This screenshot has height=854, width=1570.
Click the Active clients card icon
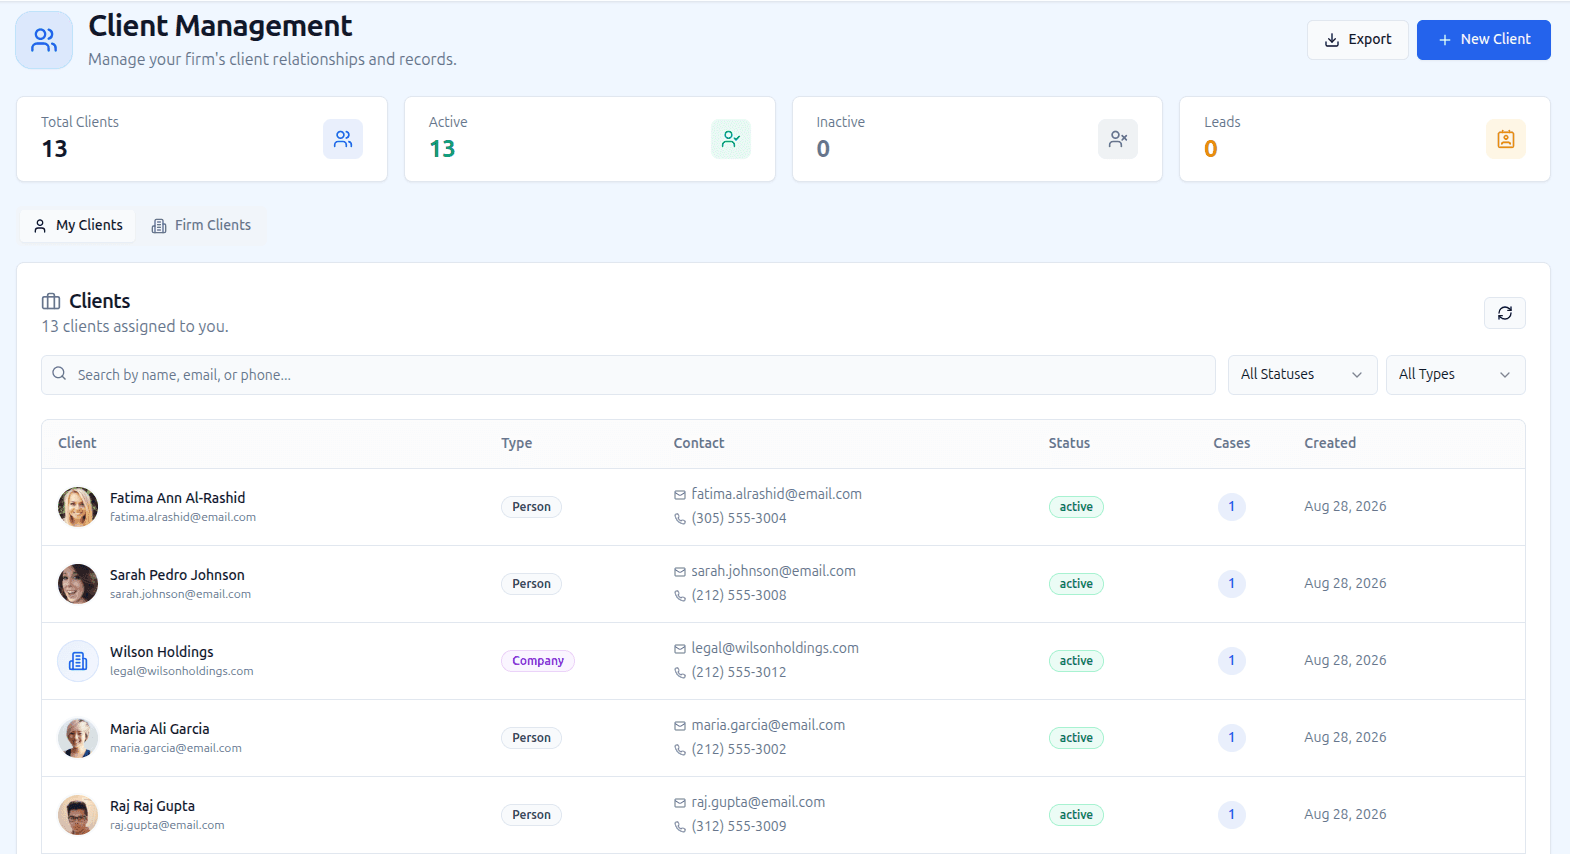point(731,139)
